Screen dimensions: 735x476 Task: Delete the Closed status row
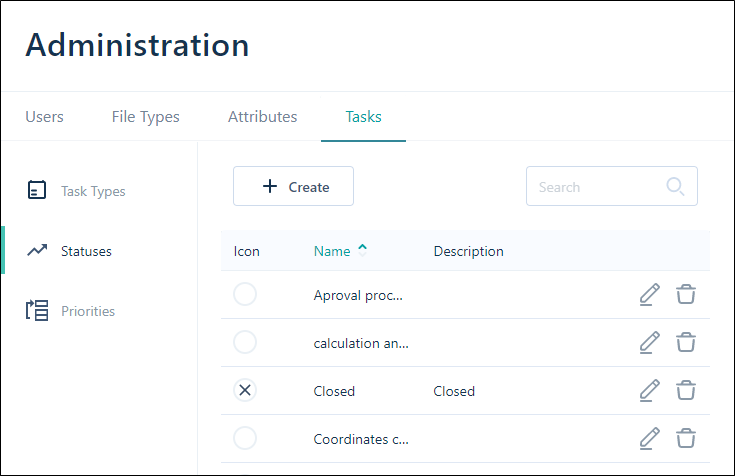(685, 390)
